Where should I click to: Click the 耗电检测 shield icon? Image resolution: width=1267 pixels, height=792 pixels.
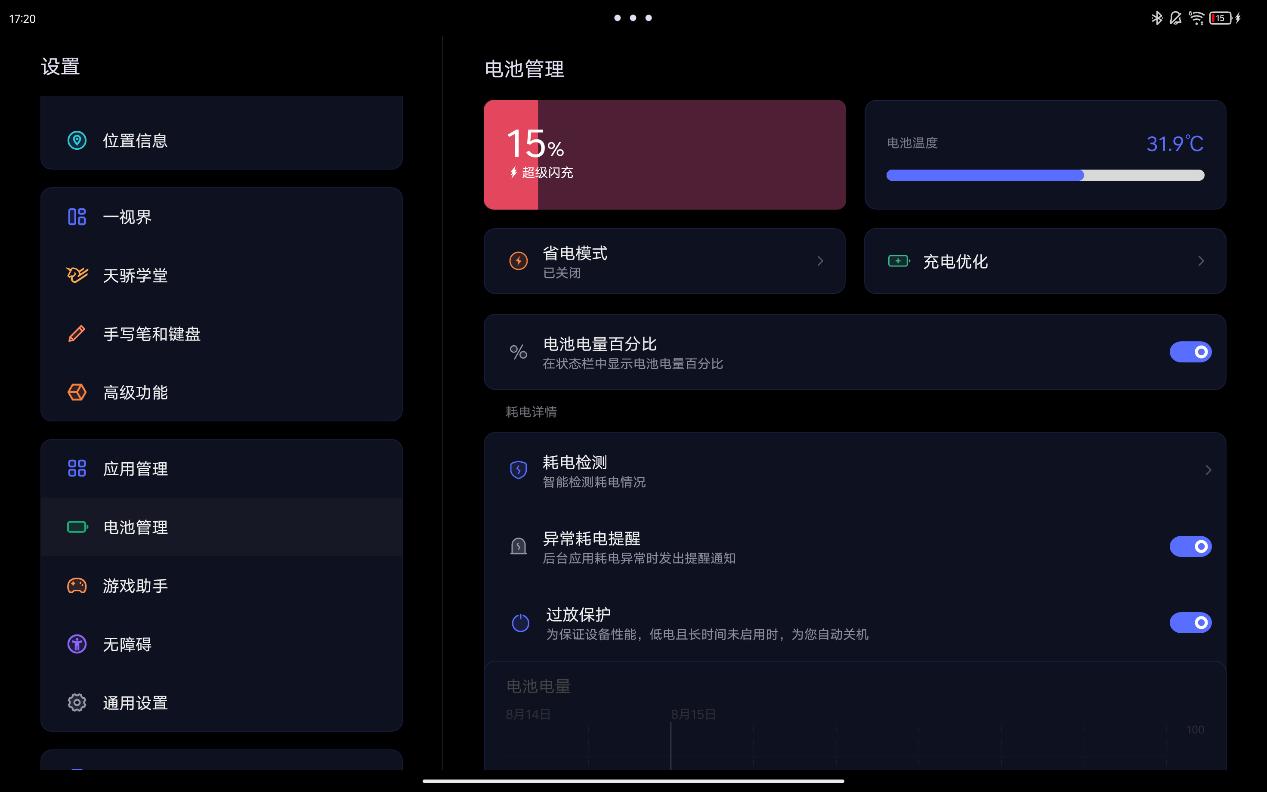(518, 470)
